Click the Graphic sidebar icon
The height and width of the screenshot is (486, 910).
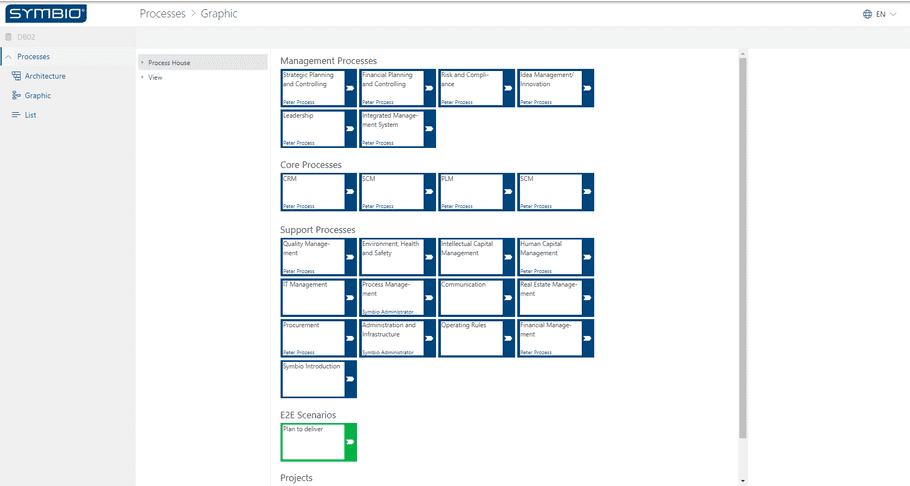click(16, 95)
